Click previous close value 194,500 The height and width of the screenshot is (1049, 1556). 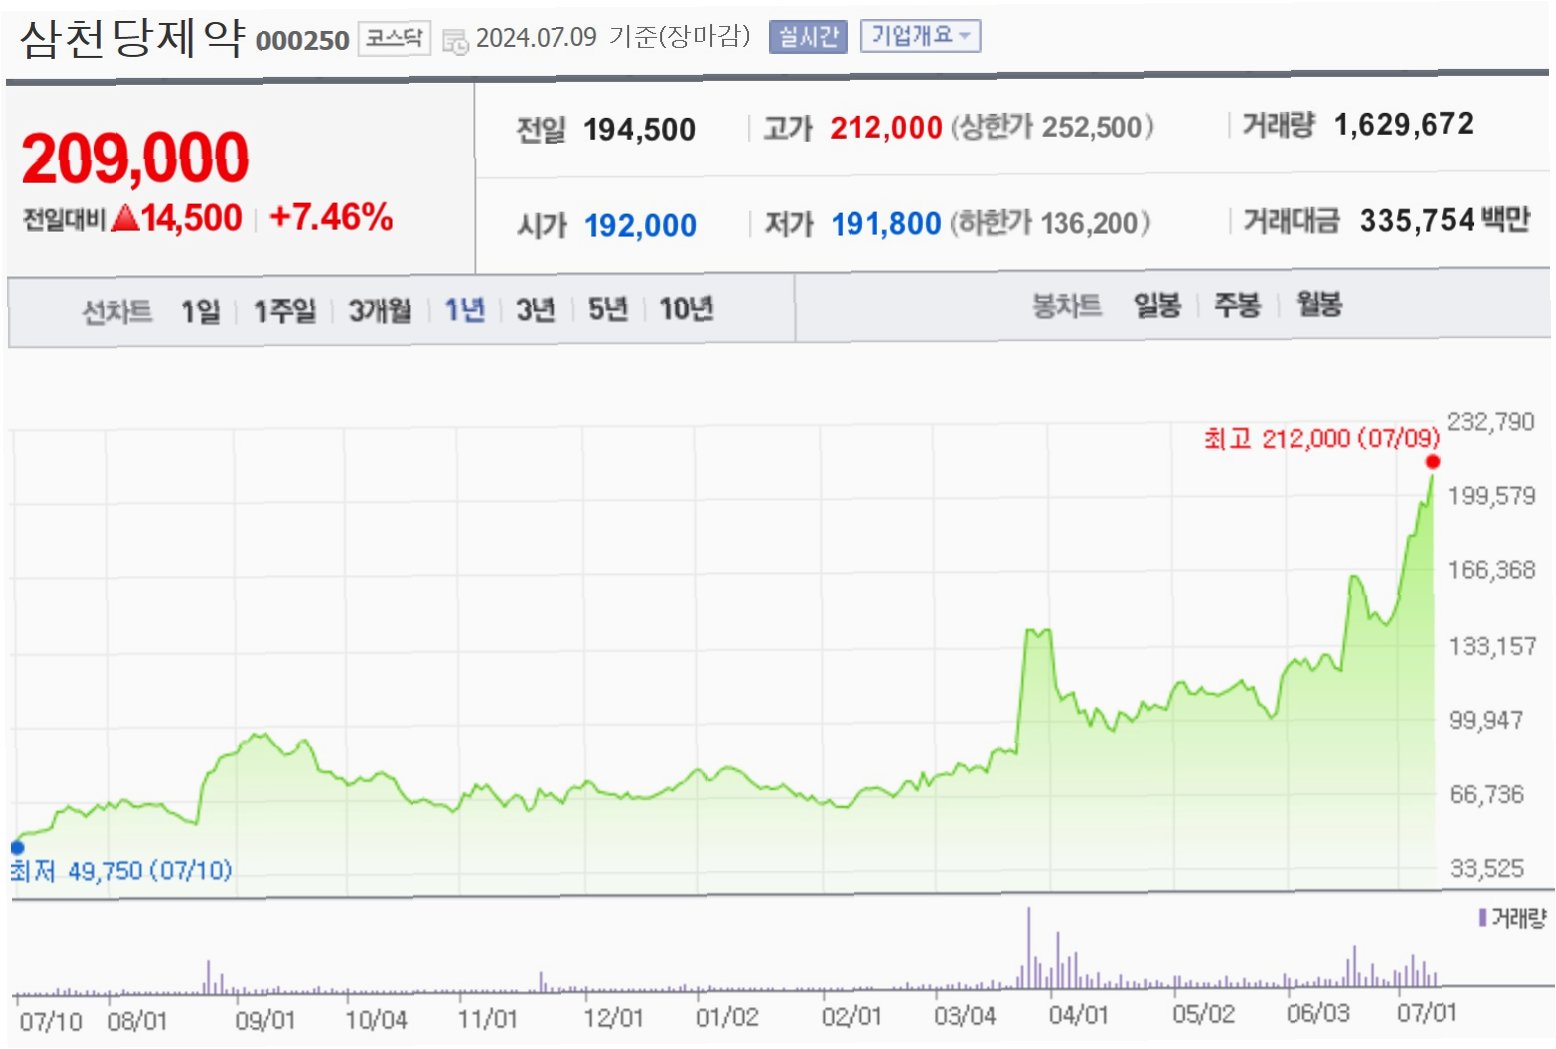coord(639,130)
